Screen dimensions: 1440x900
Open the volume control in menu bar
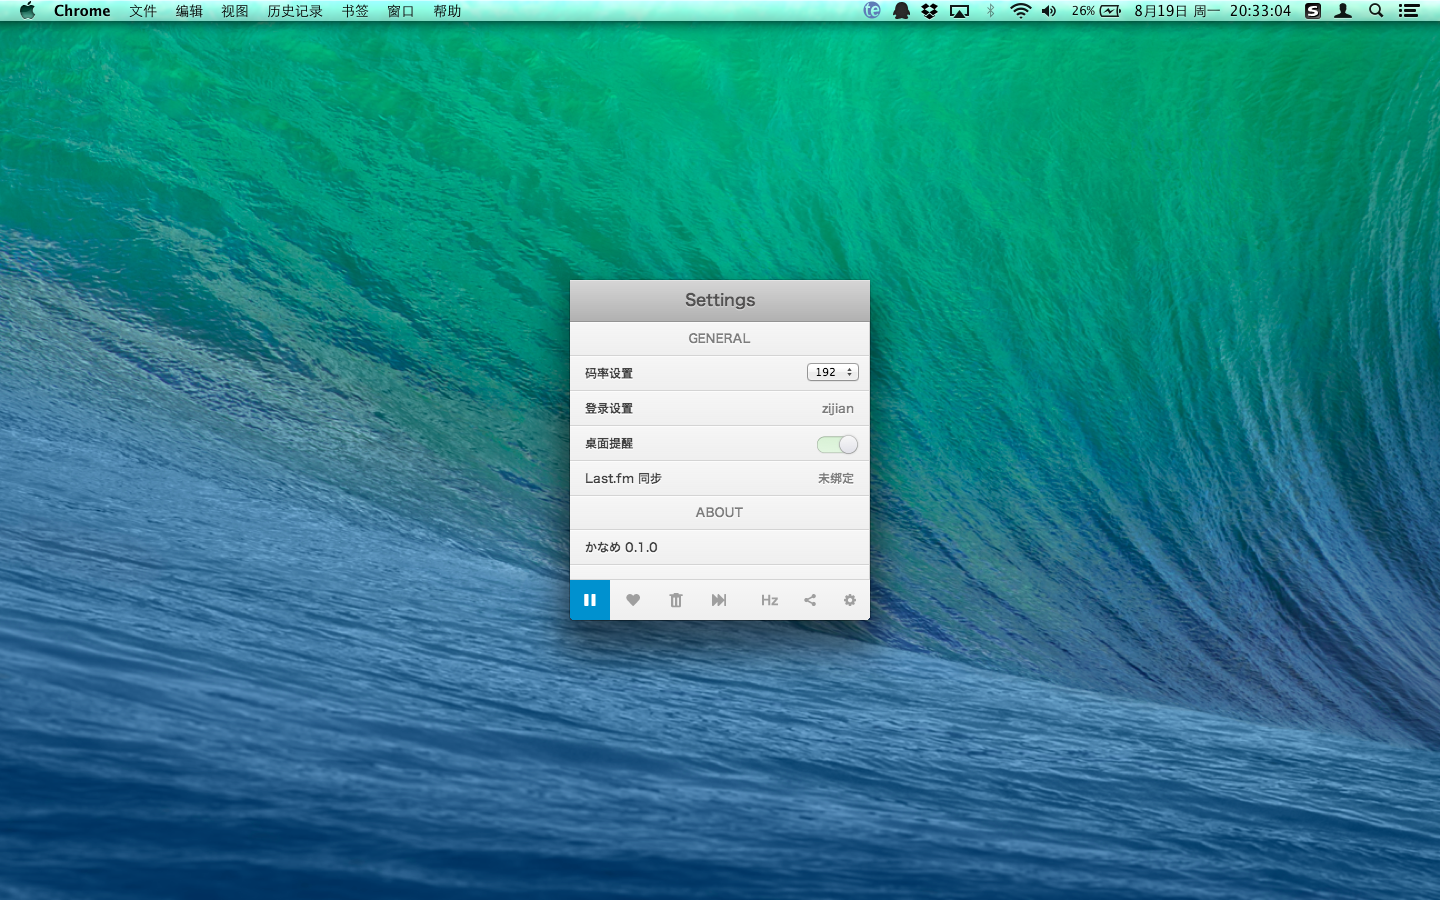(x=1049, y=11)
